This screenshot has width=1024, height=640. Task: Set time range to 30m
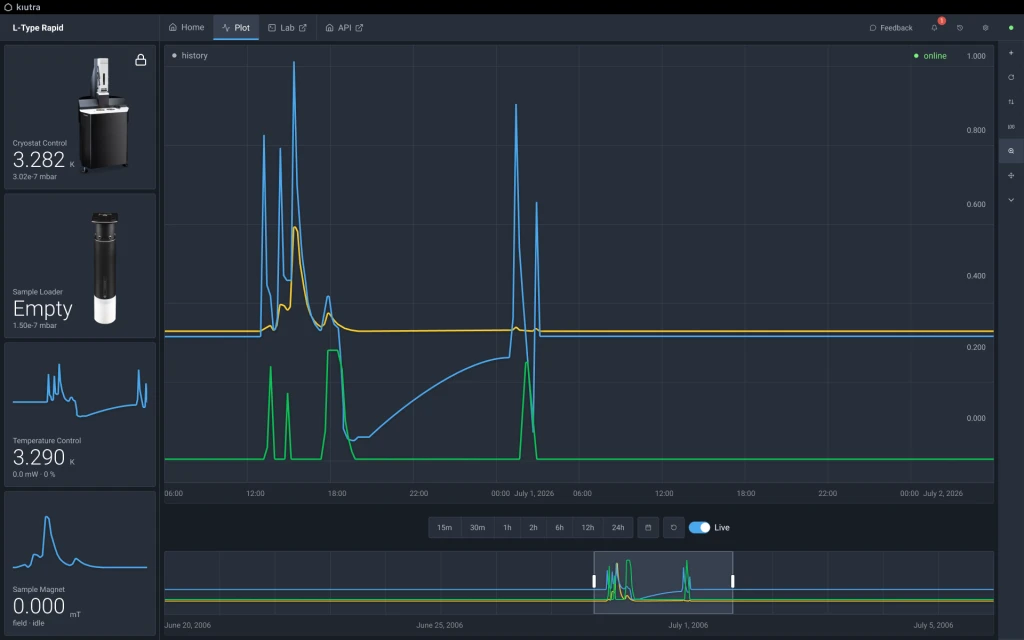coord(477,528)
